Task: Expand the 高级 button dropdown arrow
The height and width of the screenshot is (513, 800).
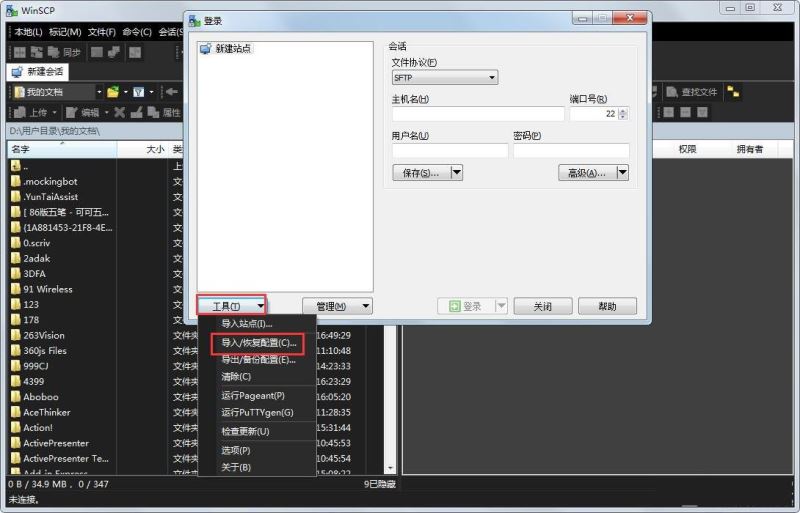Action: (x=622, y=173)
